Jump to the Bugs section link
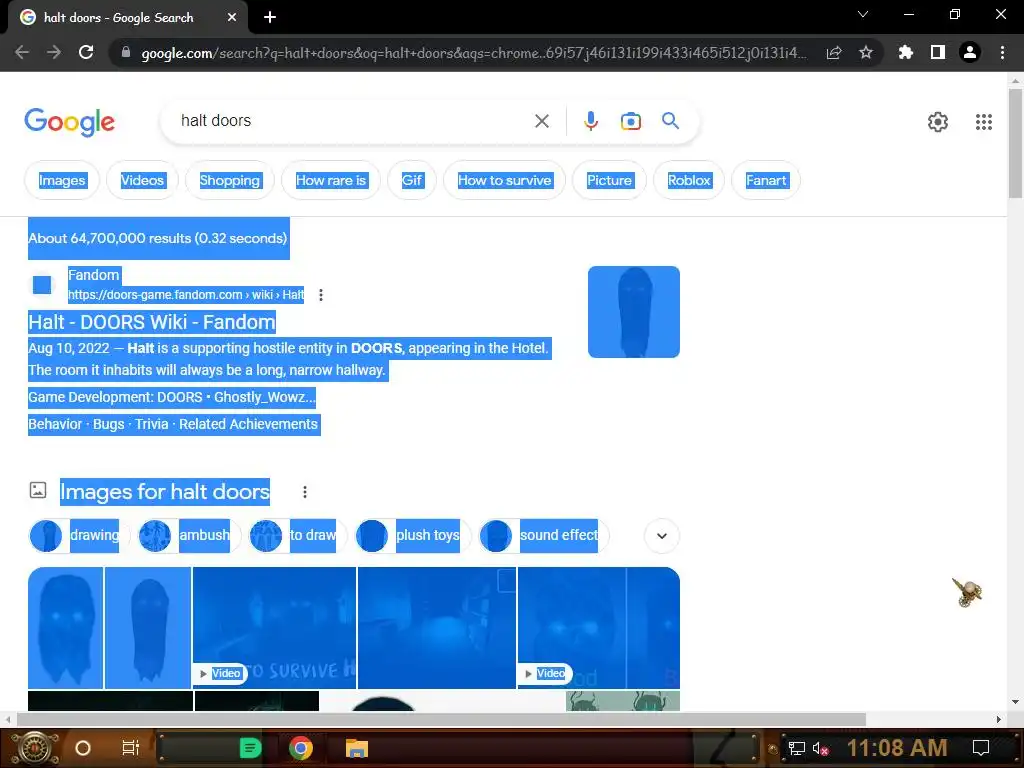This screenshot has height=768, width=1024. 108,424
